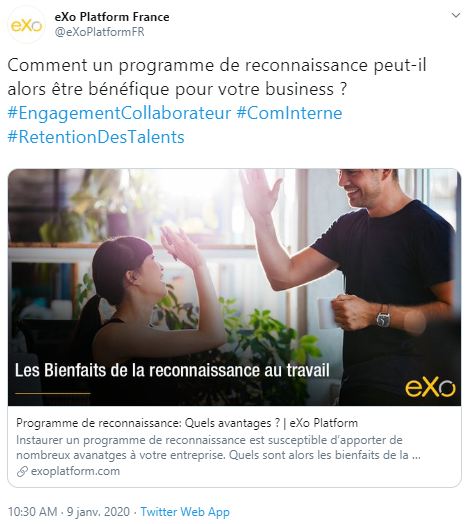Viewport: 472px width, 524px height.
Task: Open the #ComInterne hashtag
Action: pos(289,113)
